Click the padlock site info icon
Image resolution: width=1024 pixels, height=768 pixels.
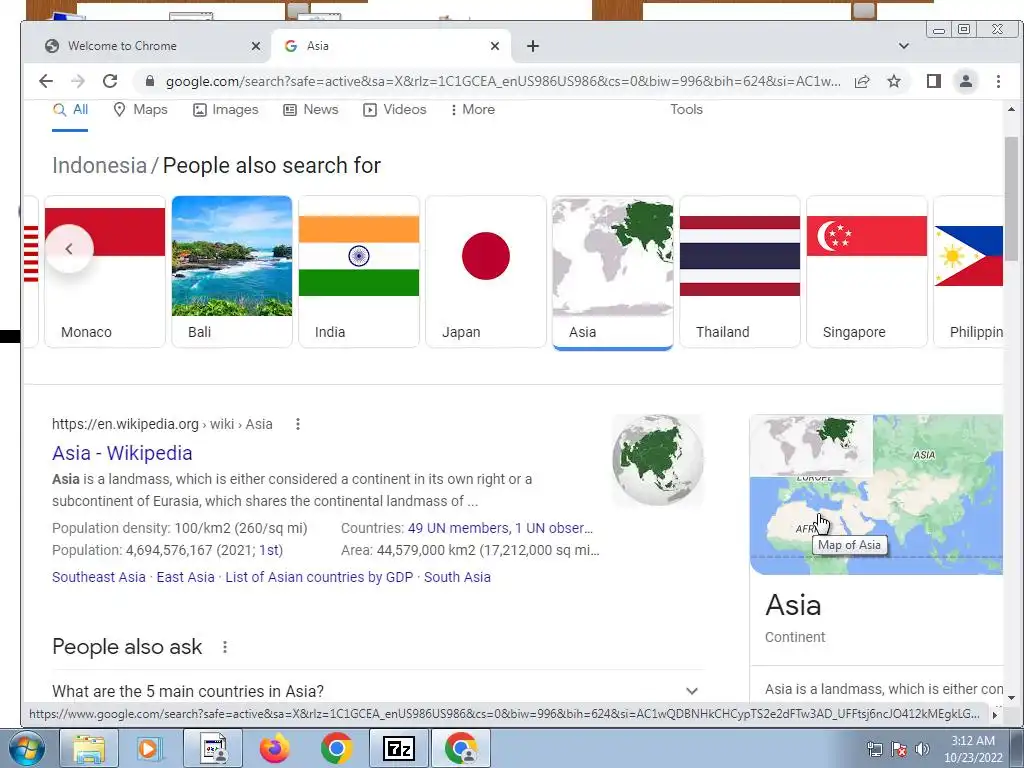[150, 81]
